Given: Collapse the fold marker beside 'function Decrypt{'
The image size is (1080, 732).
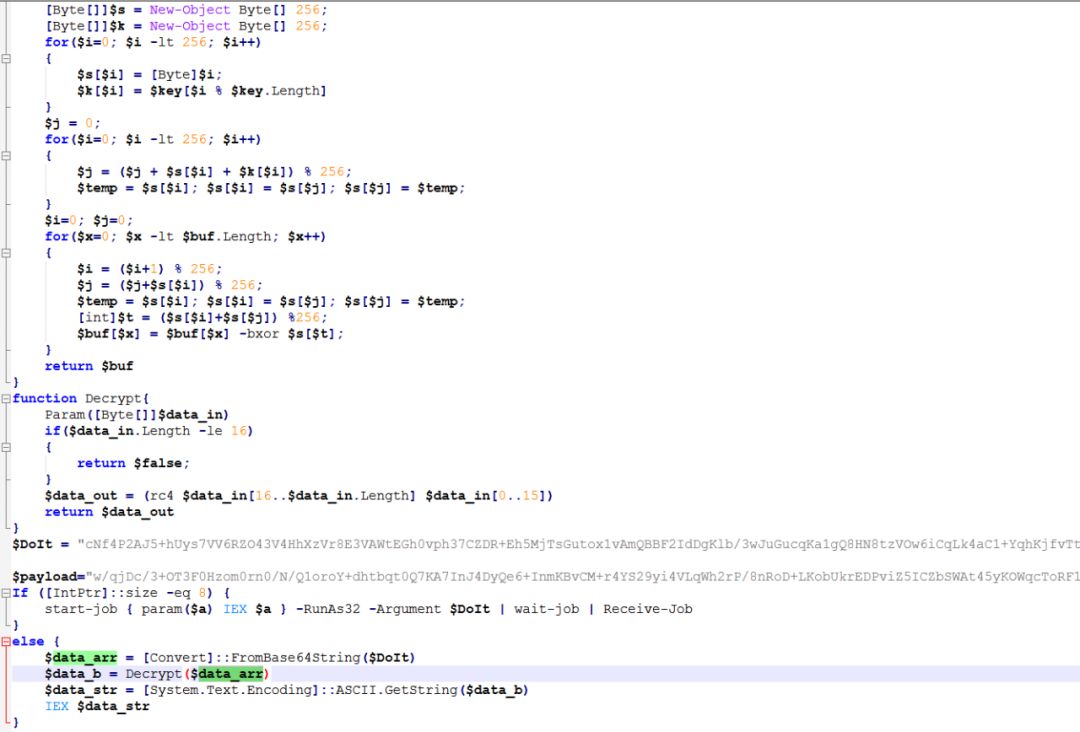Looking at the screenshot, I should click(6, 399).
